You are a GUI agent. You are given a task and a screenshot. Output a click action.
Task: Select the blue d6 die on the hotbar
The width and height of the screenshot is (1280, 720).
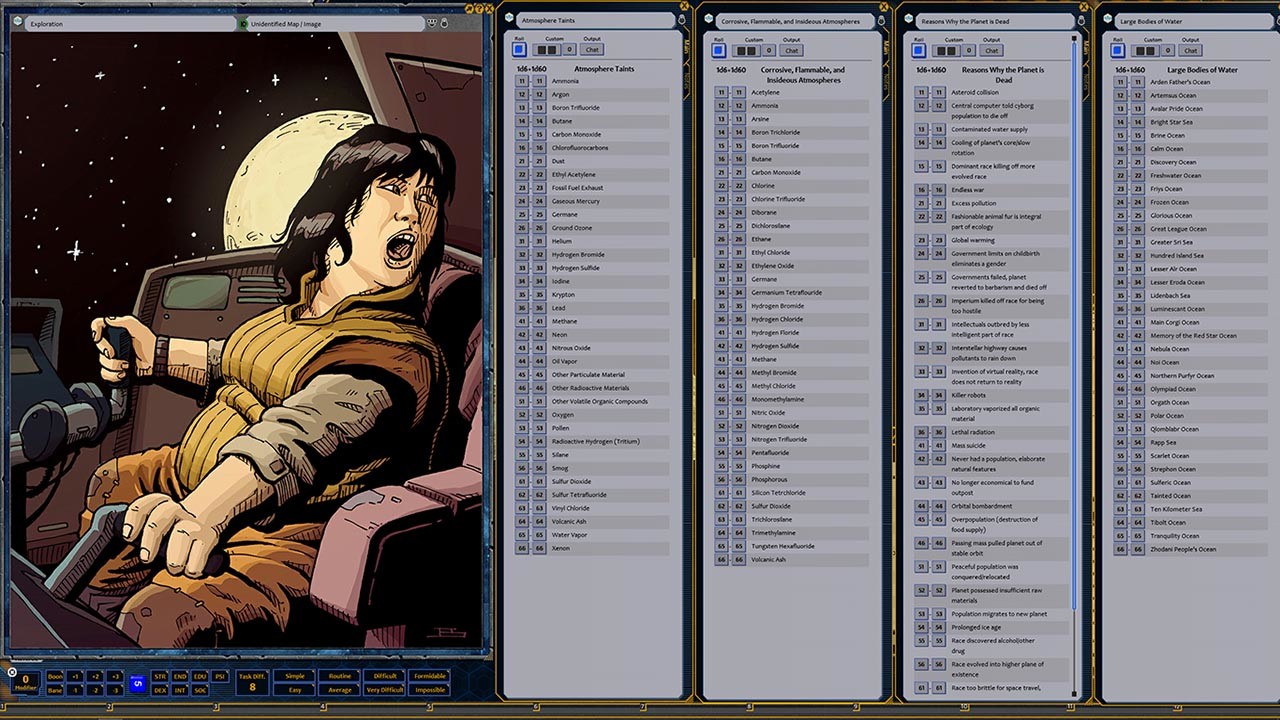(x=136, y=681)
